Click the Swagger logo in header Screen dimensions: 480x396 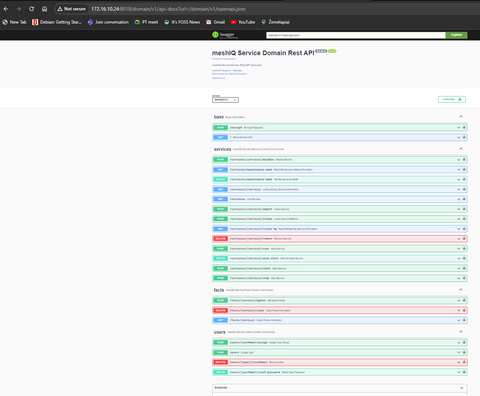click(x=225, y=35)
